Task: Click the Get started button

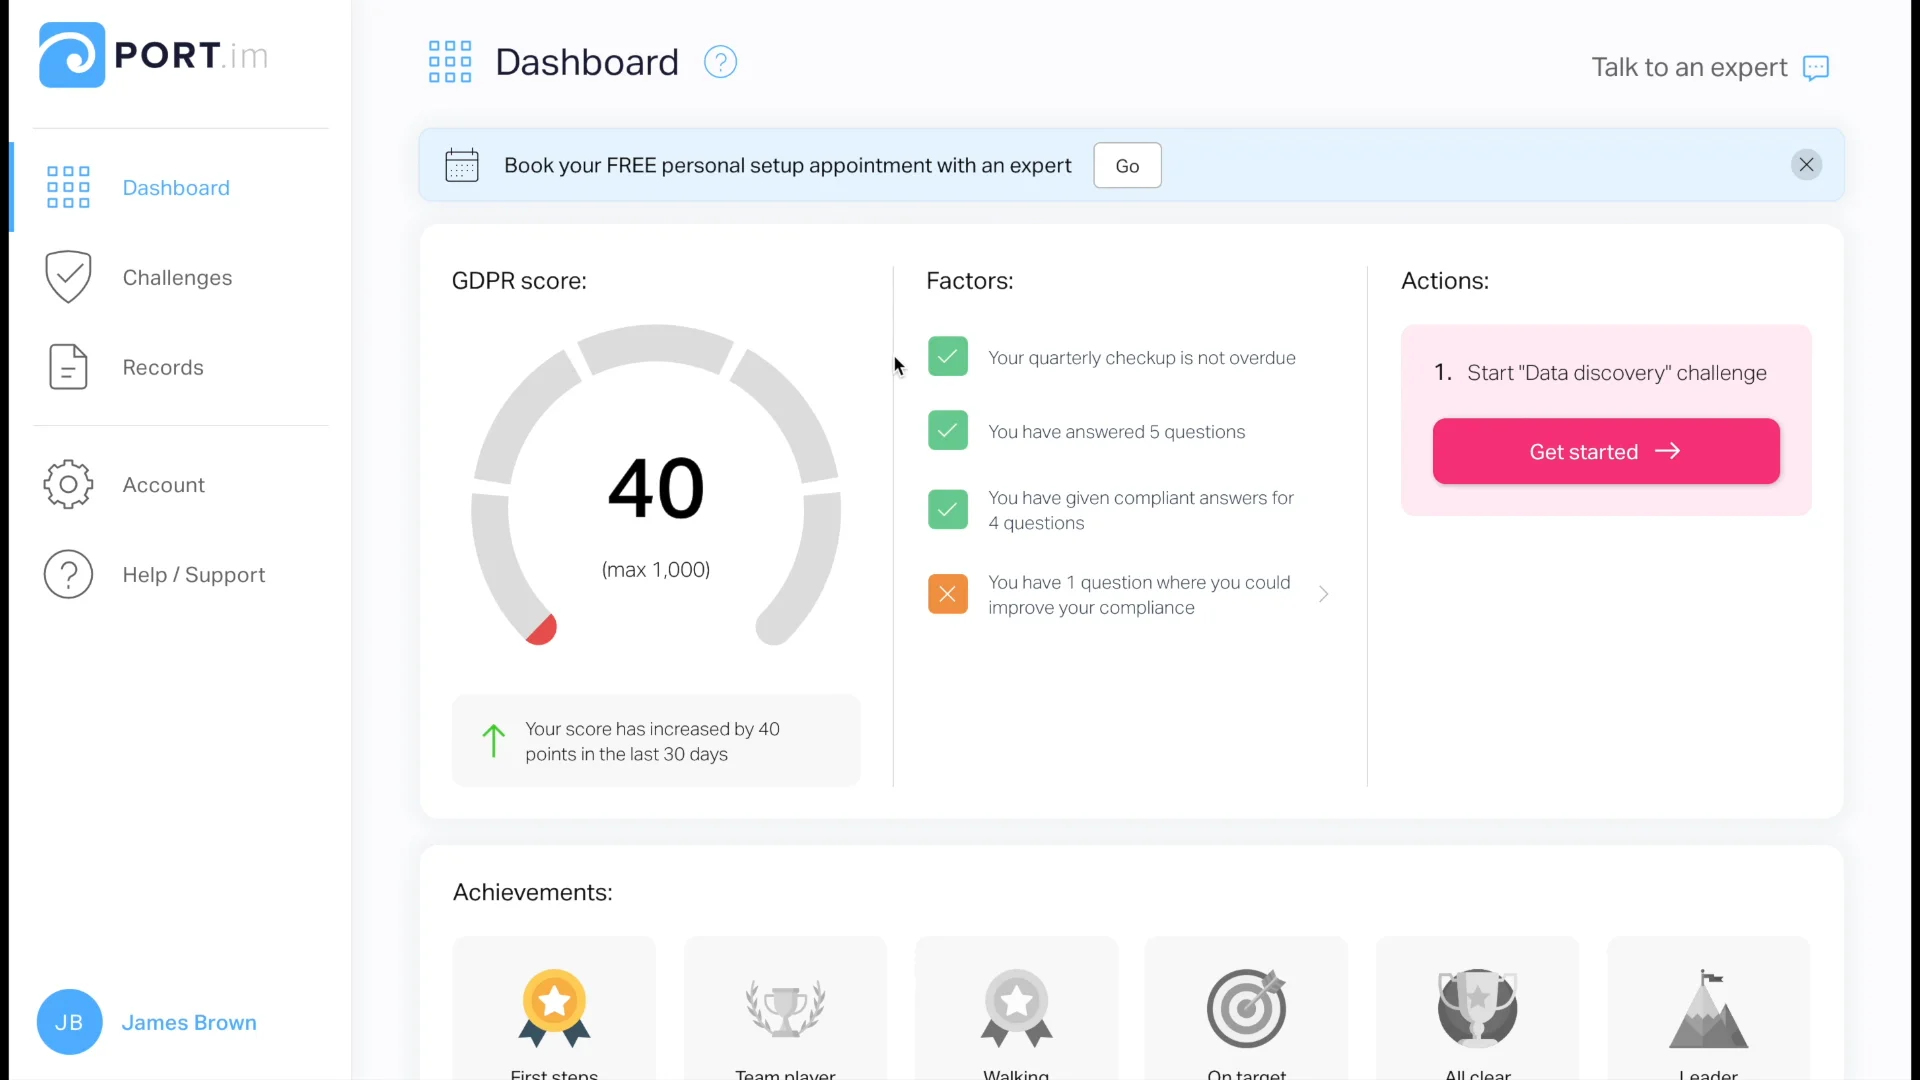Action: (x=1606, y=452)
